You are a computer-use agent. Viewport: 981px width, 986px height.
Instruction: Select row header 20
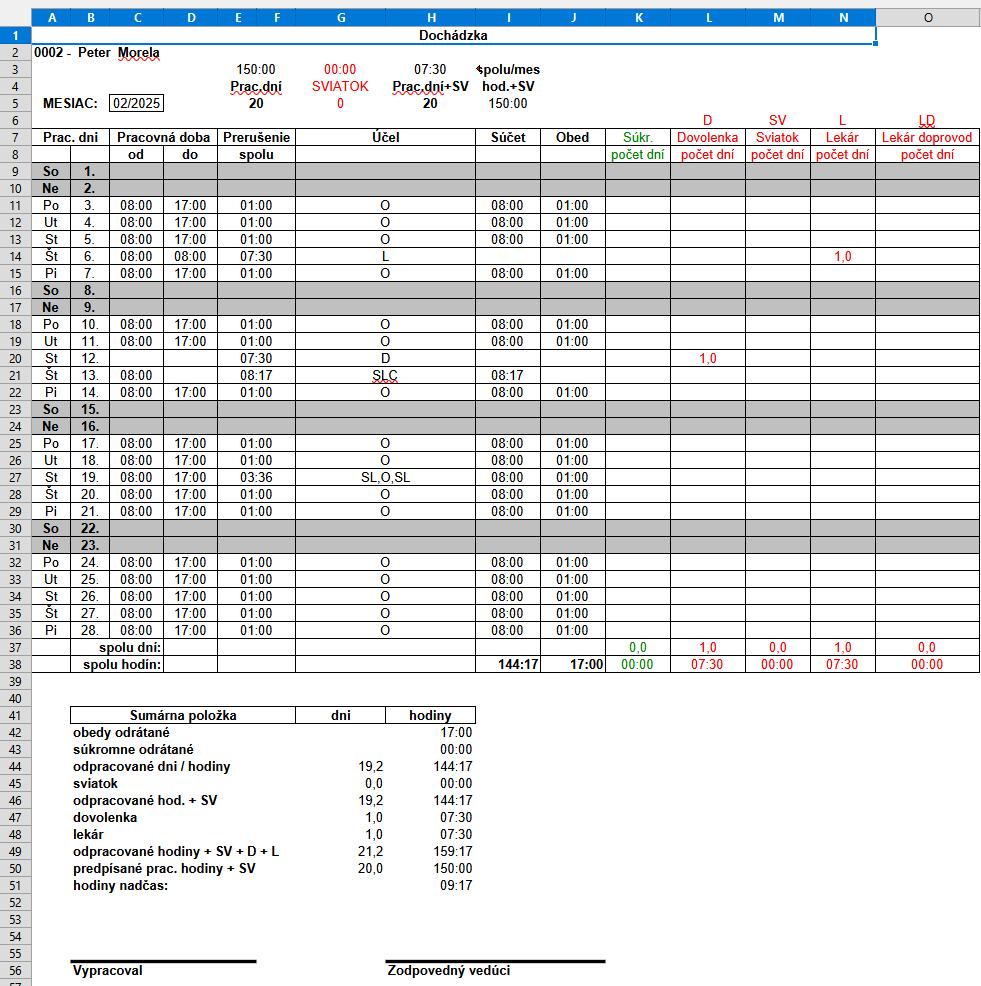[x=16, y=358]
